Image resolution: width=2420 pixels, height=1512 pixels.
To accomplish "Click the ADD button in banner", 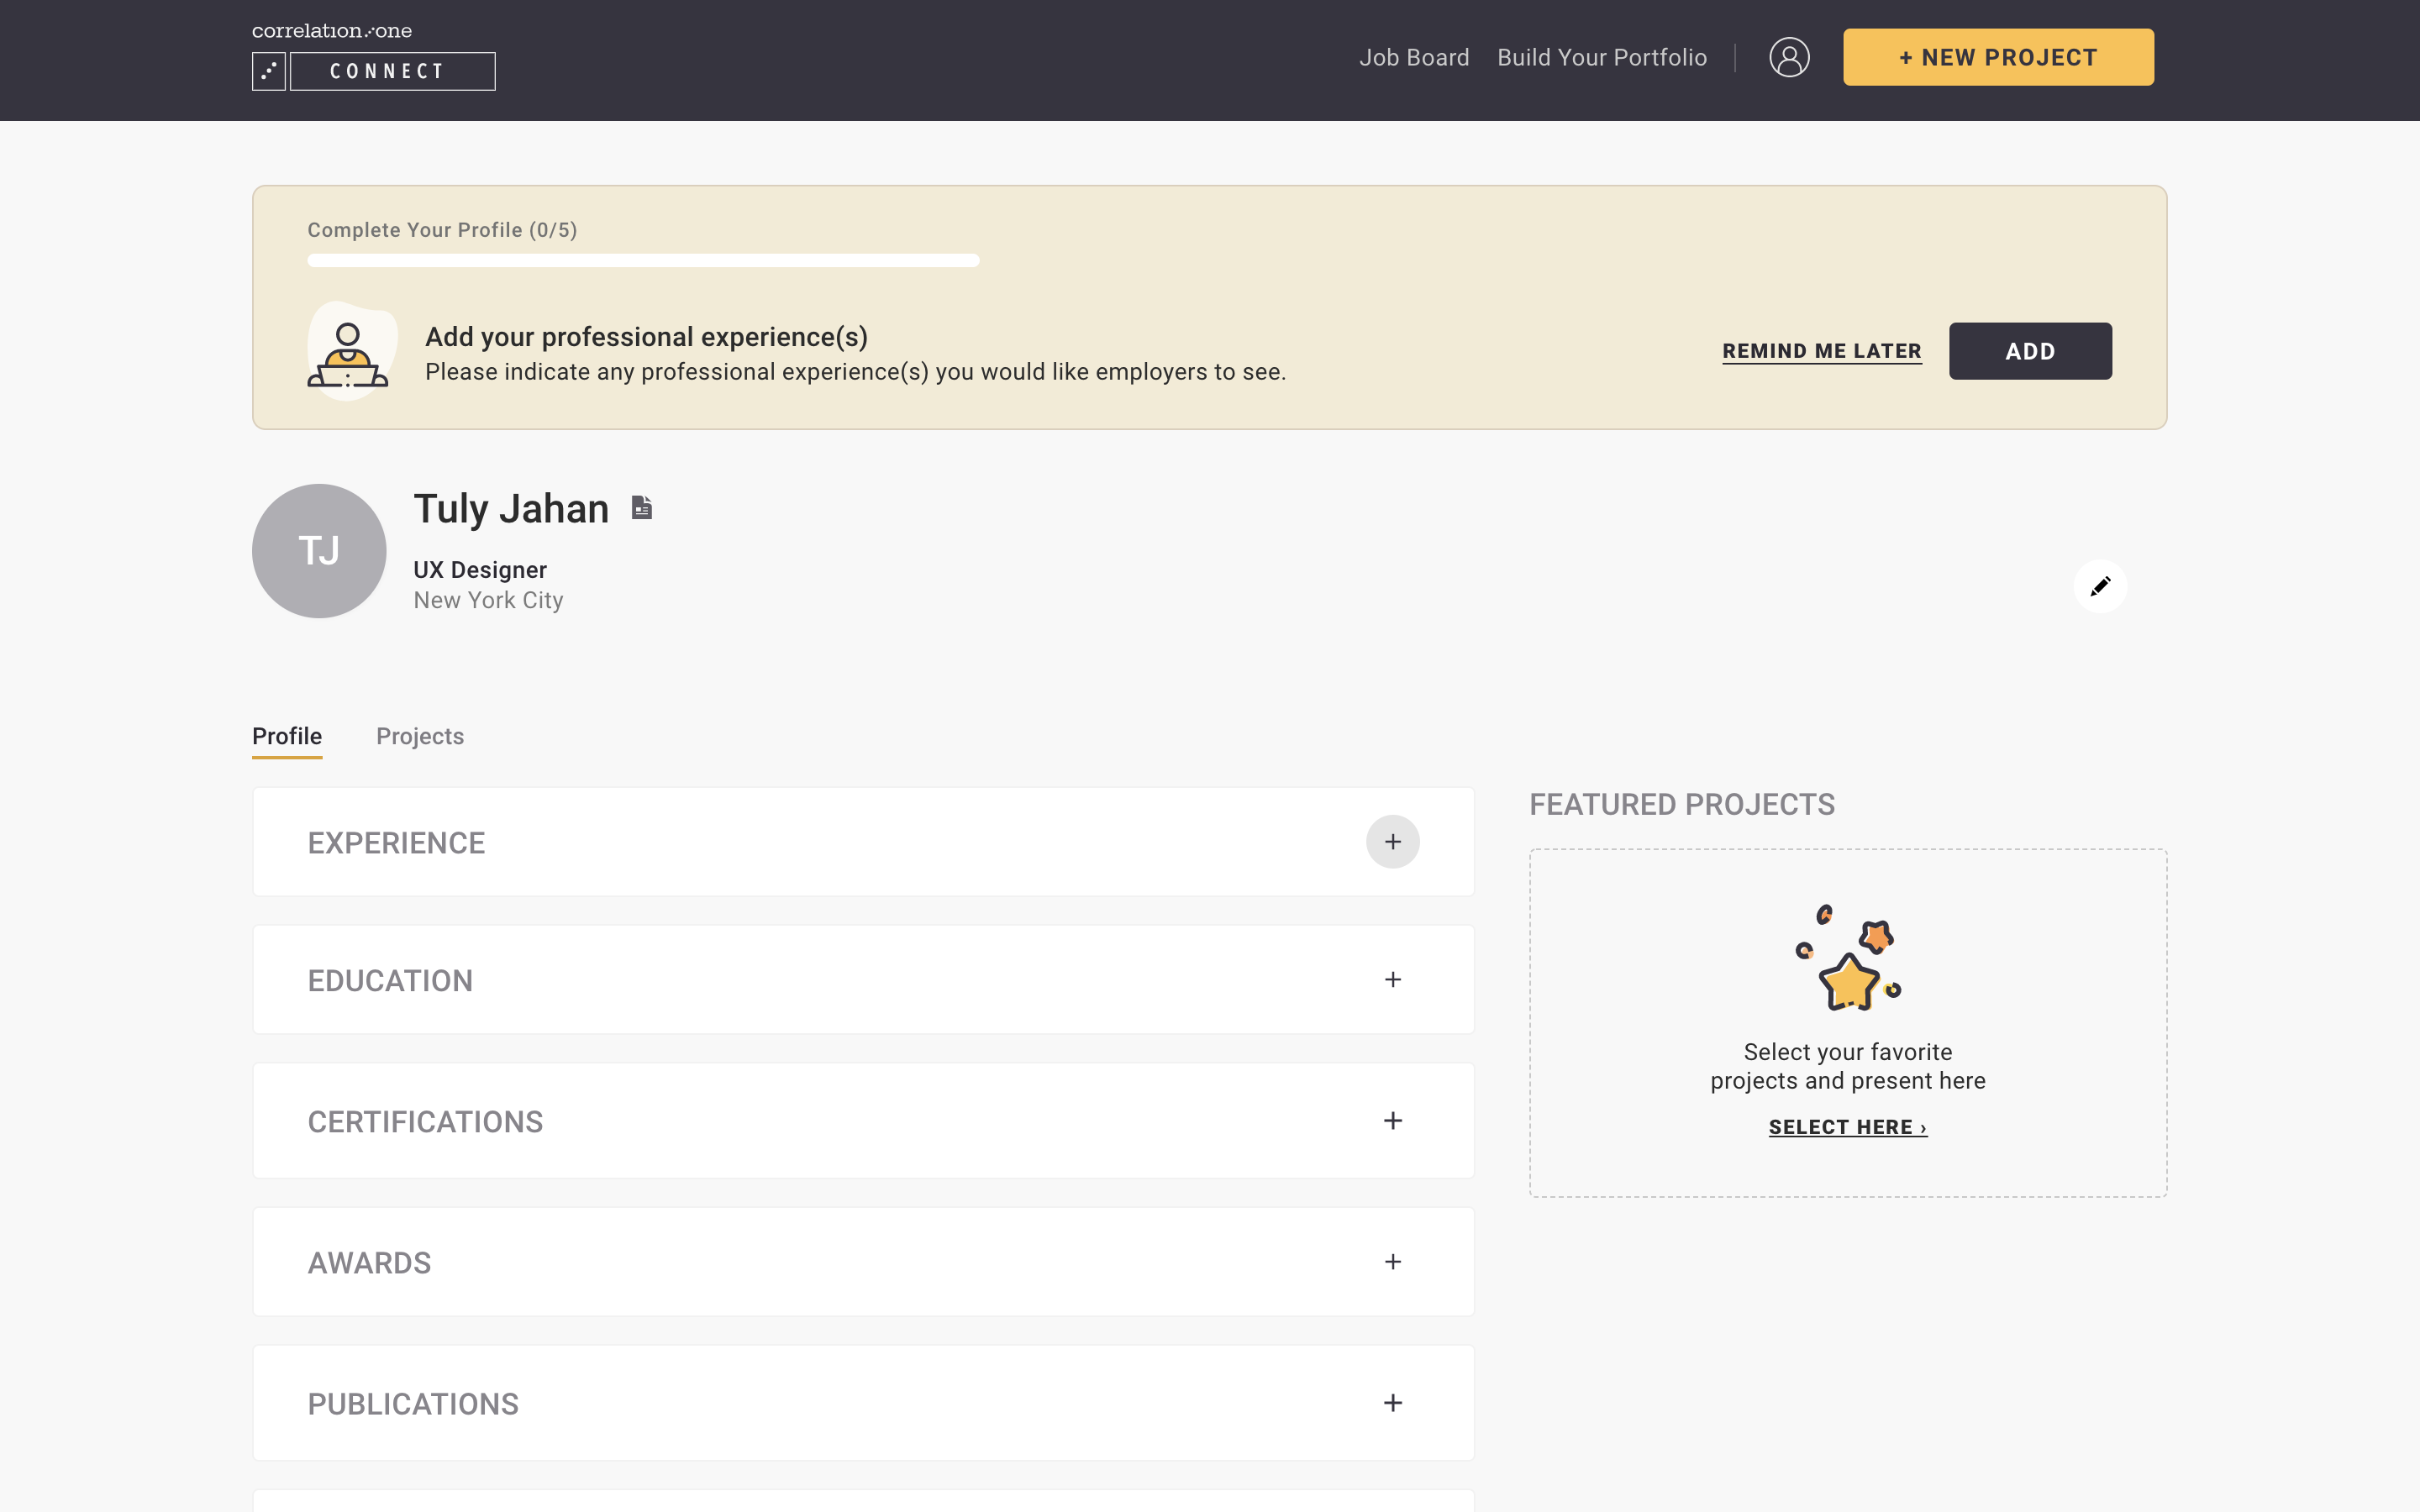I will [2030, 351].
